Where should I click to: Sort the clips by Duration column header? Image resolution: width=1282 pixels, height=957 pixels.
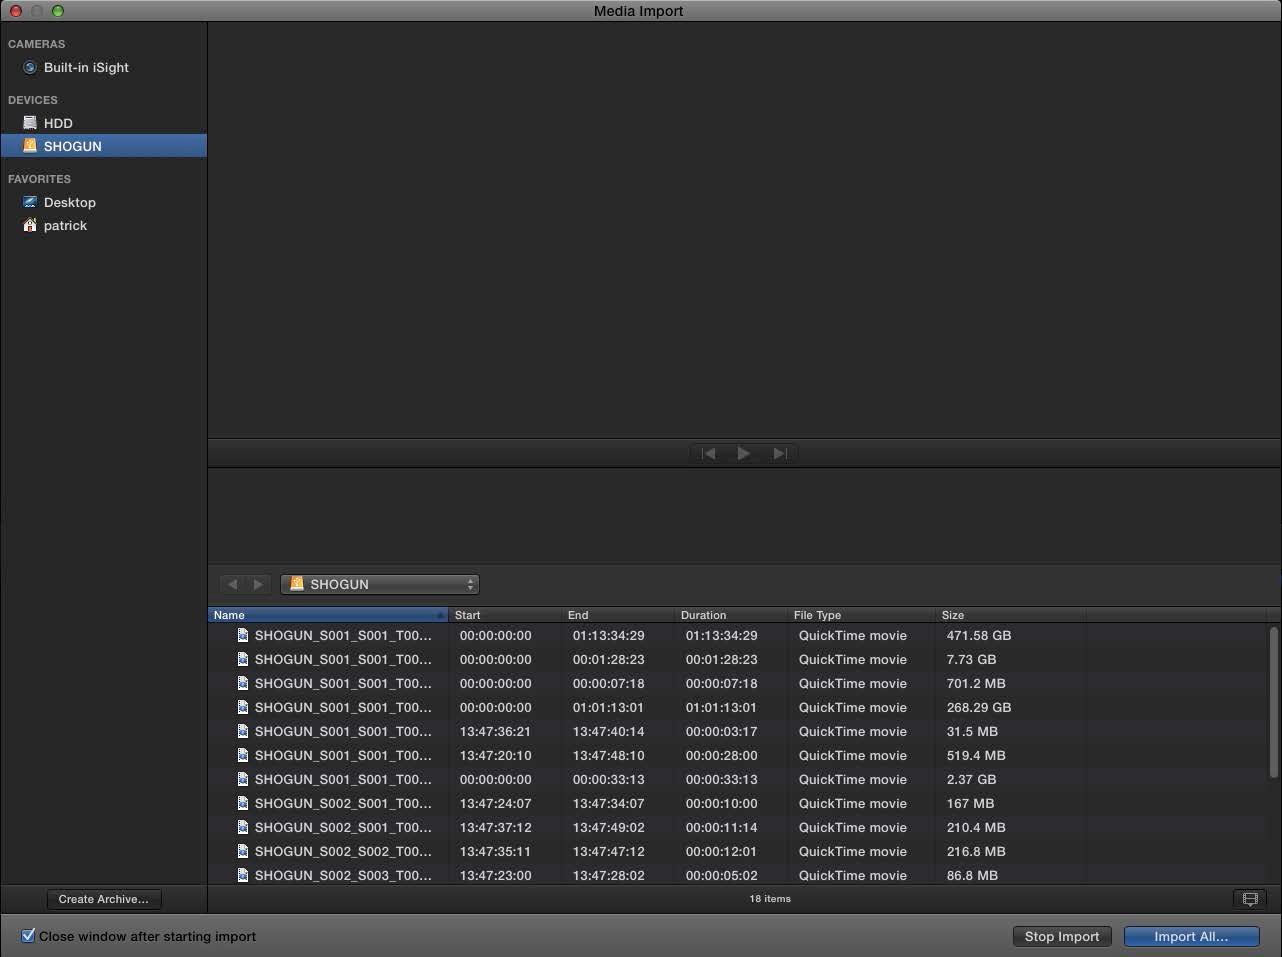point(730,615)
